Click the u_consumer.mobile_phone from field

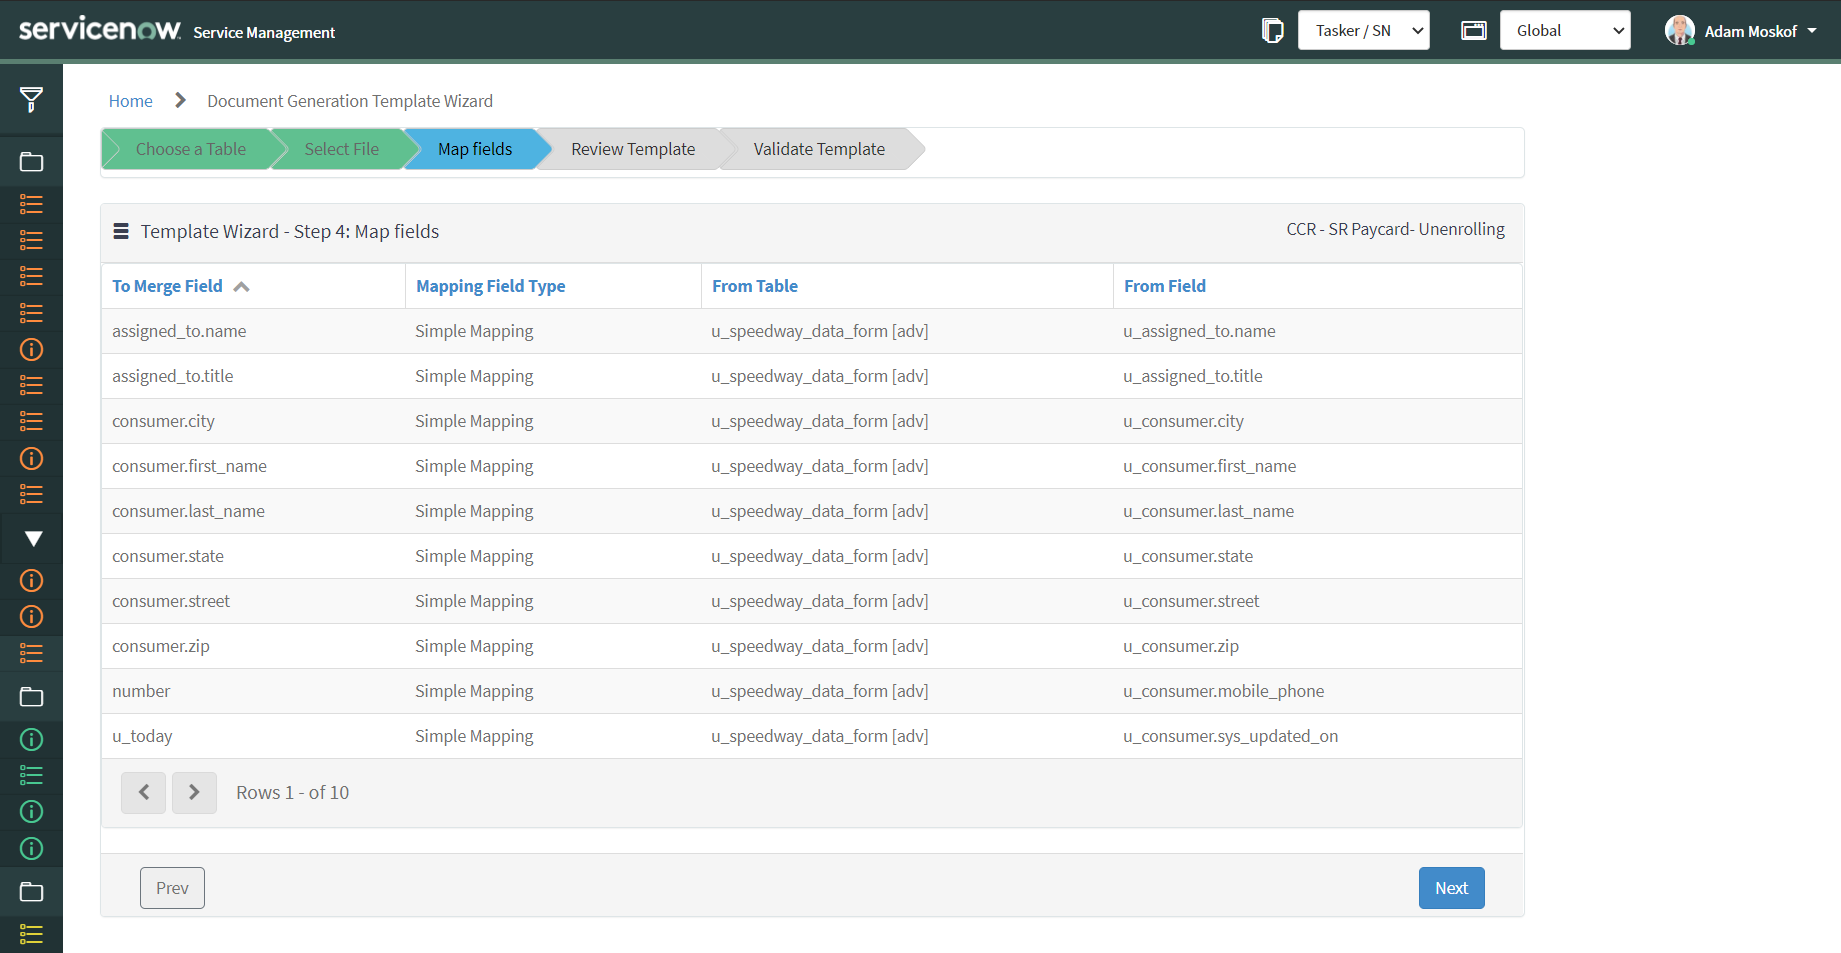pos(1223,691)
